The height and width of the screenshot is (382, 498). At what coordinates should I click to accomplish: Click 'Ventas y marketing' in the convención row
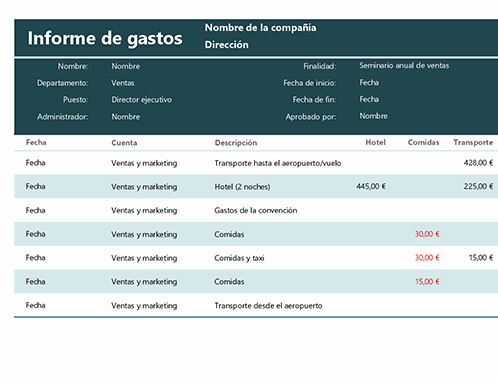(144, 210)
